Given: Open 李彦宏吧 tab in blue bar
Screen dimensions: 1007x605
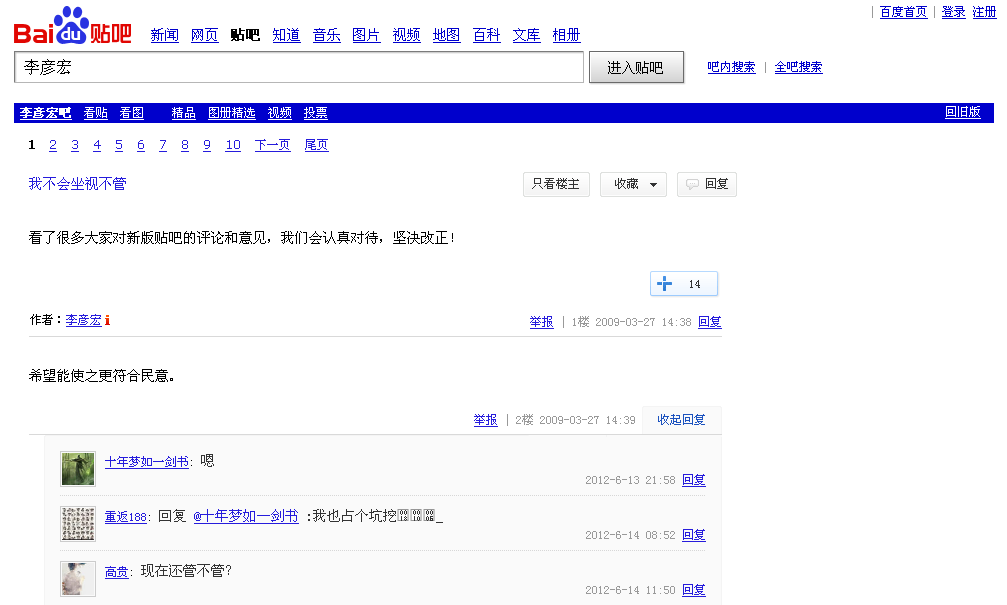Looking at the screenshot, I should pos(45,113).
